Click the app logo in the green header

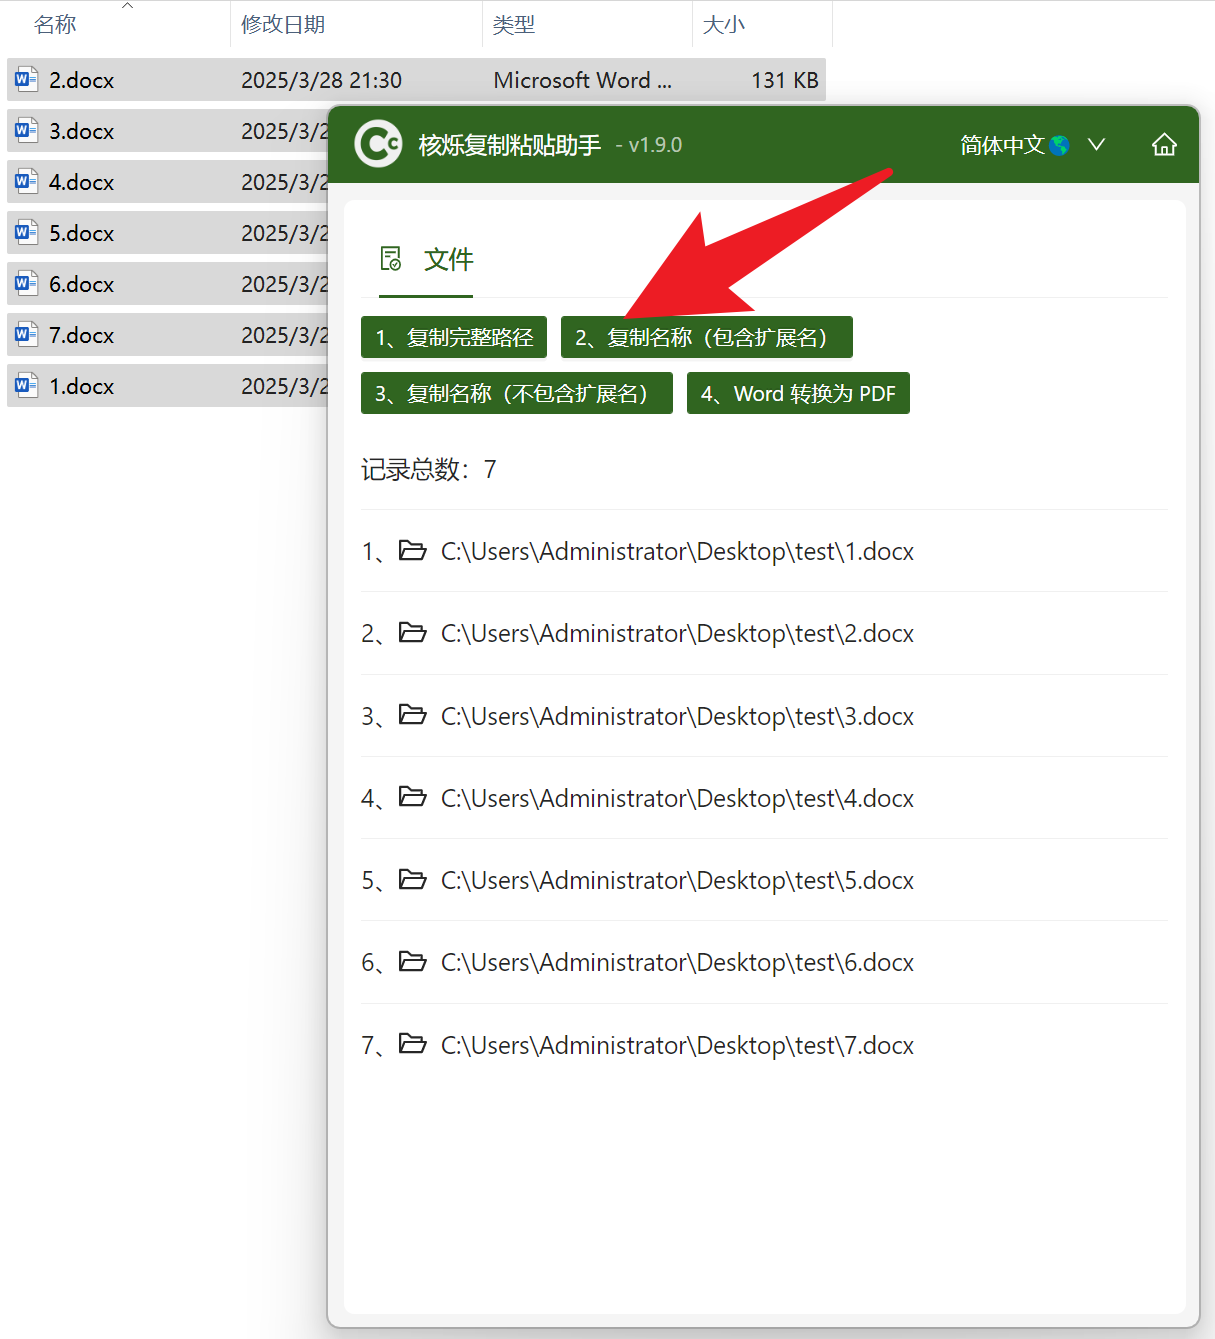click(x=379, y=145)
